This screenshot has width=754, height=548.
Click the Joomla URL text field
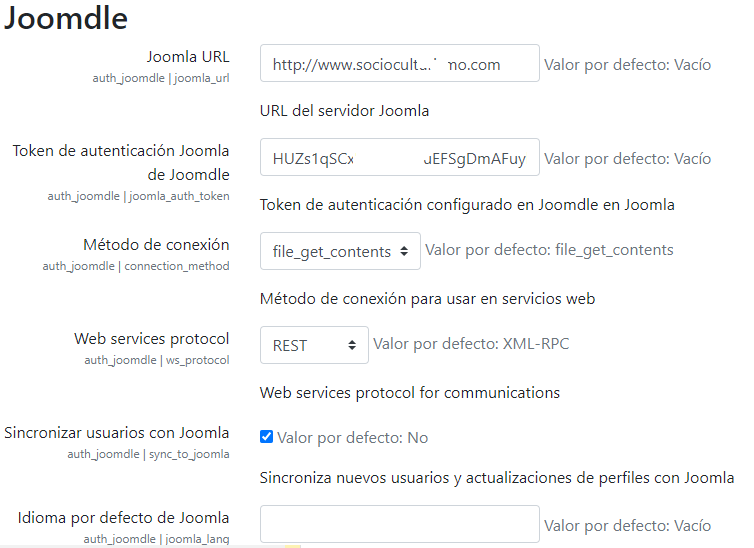click(399, 64)
